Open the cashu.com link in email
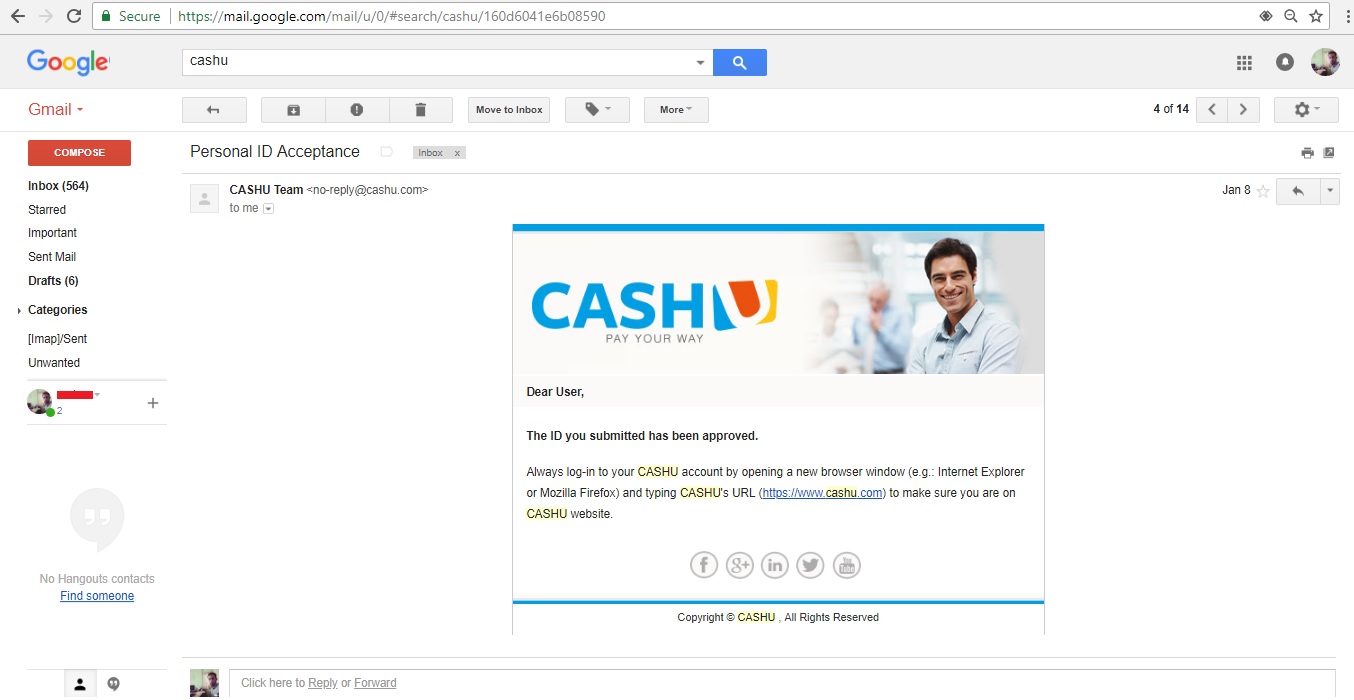Viewport: 1354px width, 700px height. point(823,493)
